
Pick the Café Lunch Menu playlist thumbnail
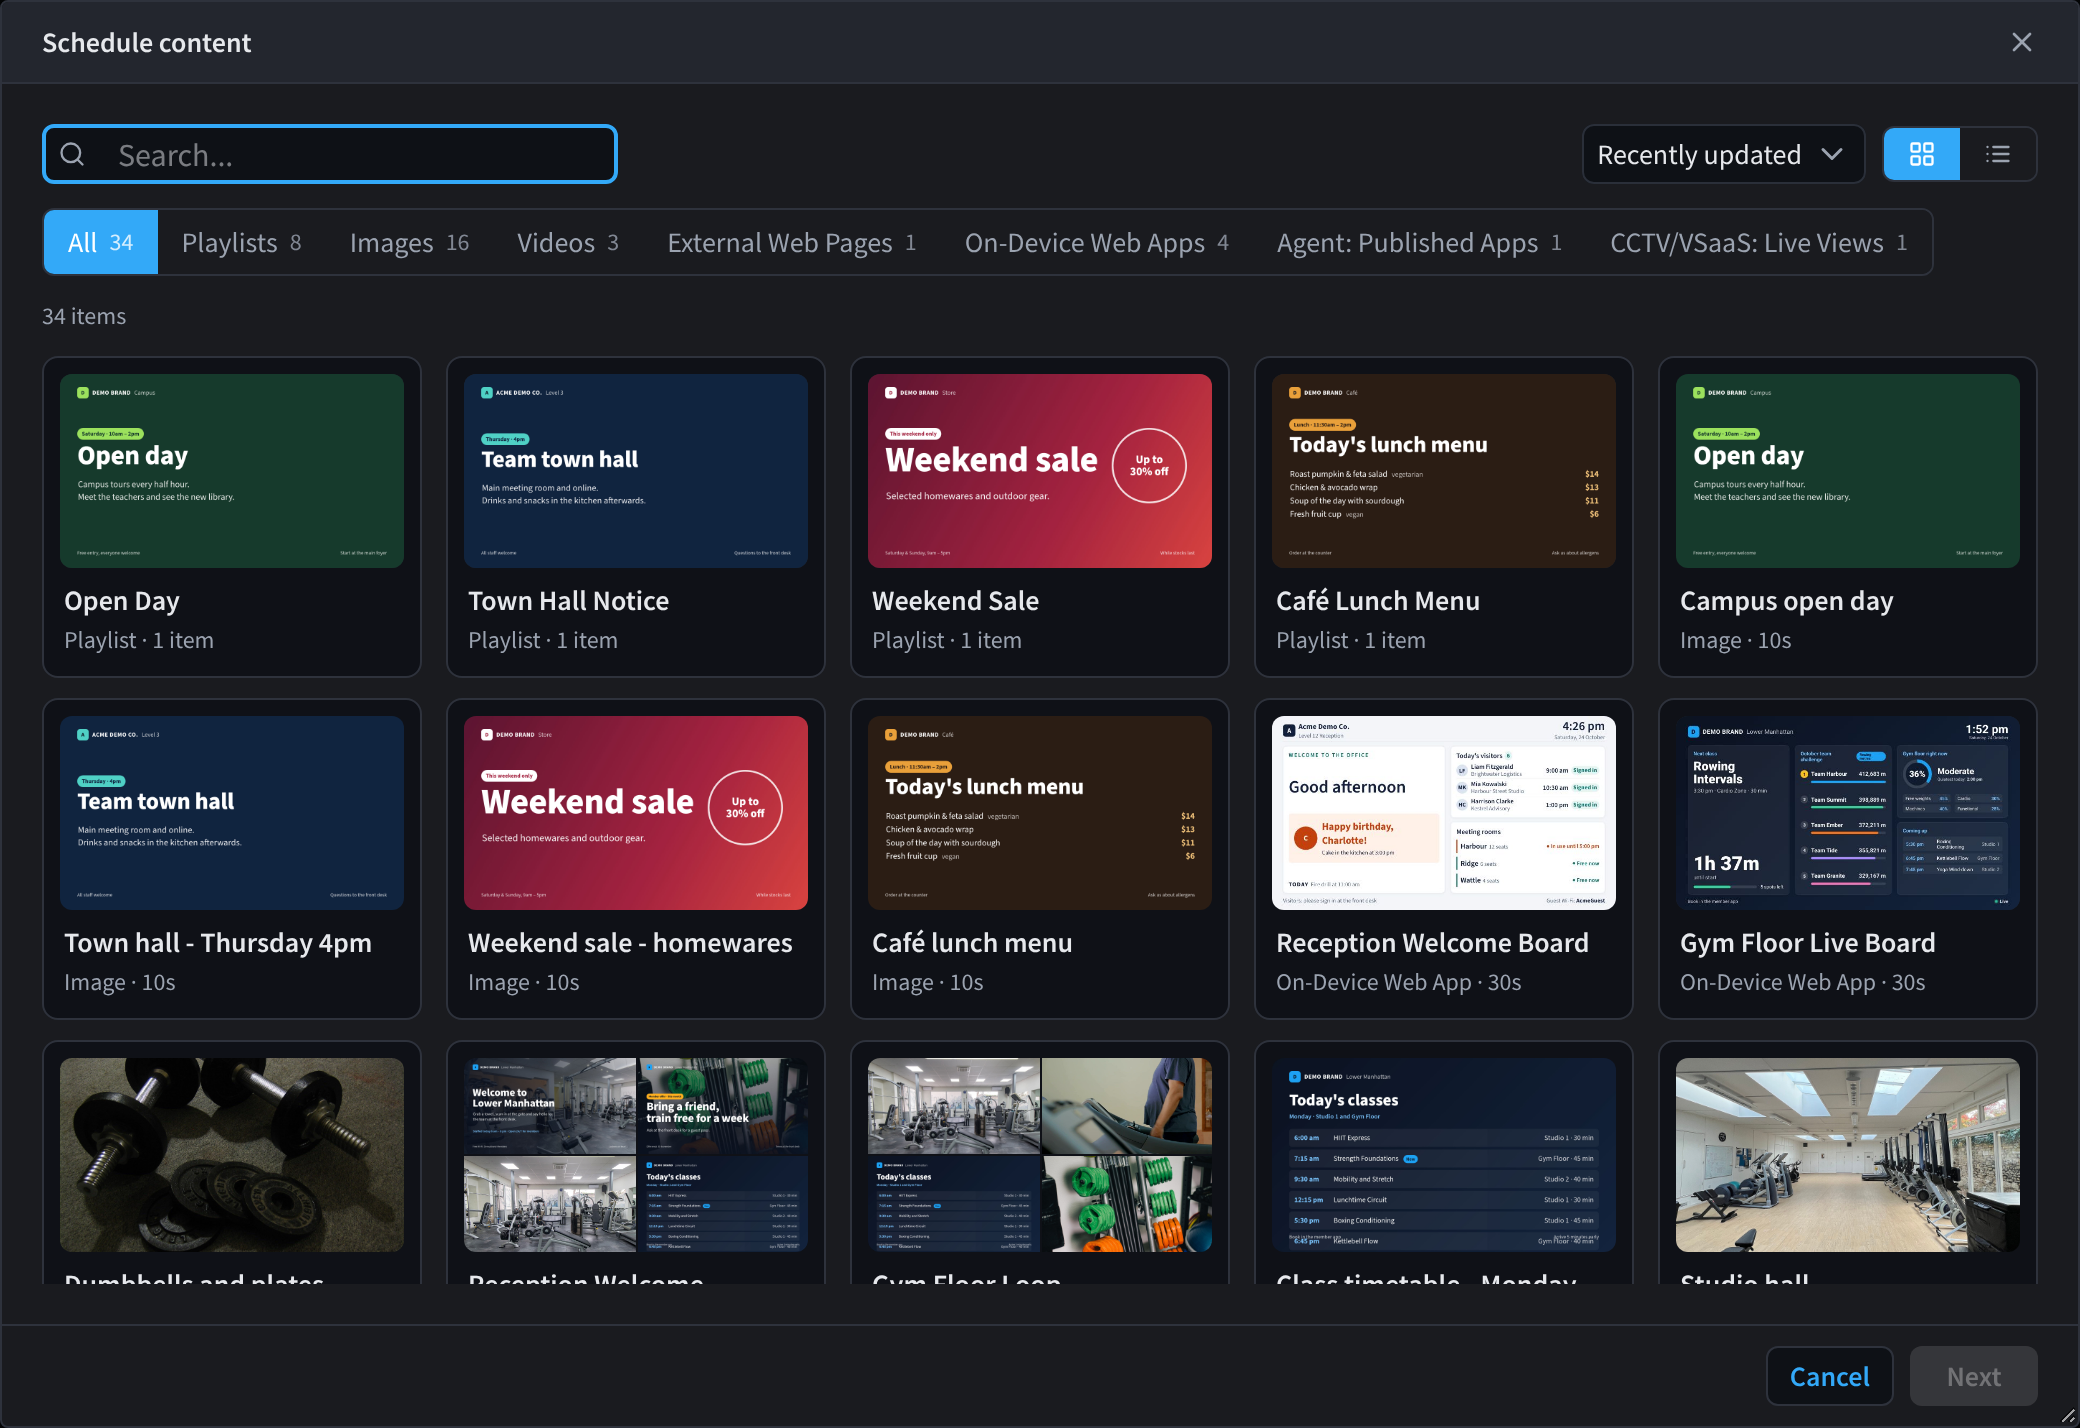click(x=1444, y=471)
